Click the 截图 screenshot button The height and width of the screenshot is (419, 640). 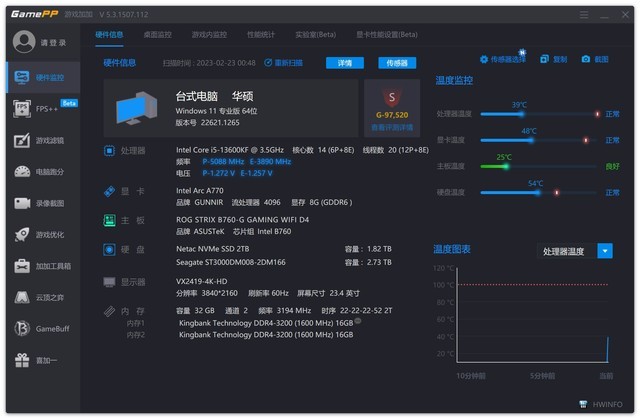pyautogui.click(x=595, y=60)
